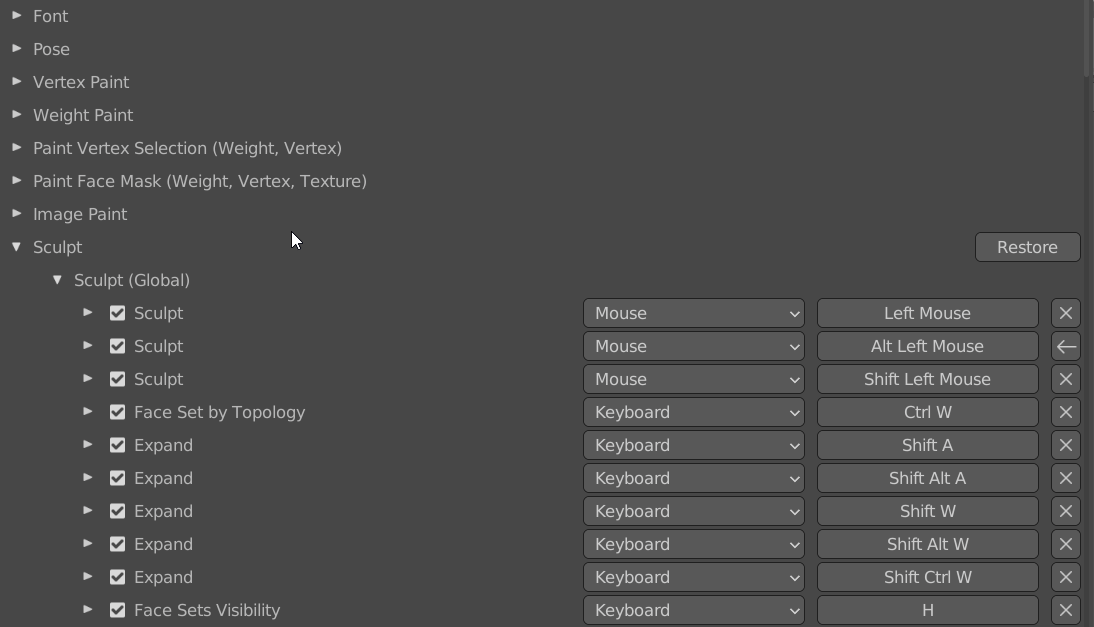Open Keyboard dropdown for Ctrl W

click(694, 412)
